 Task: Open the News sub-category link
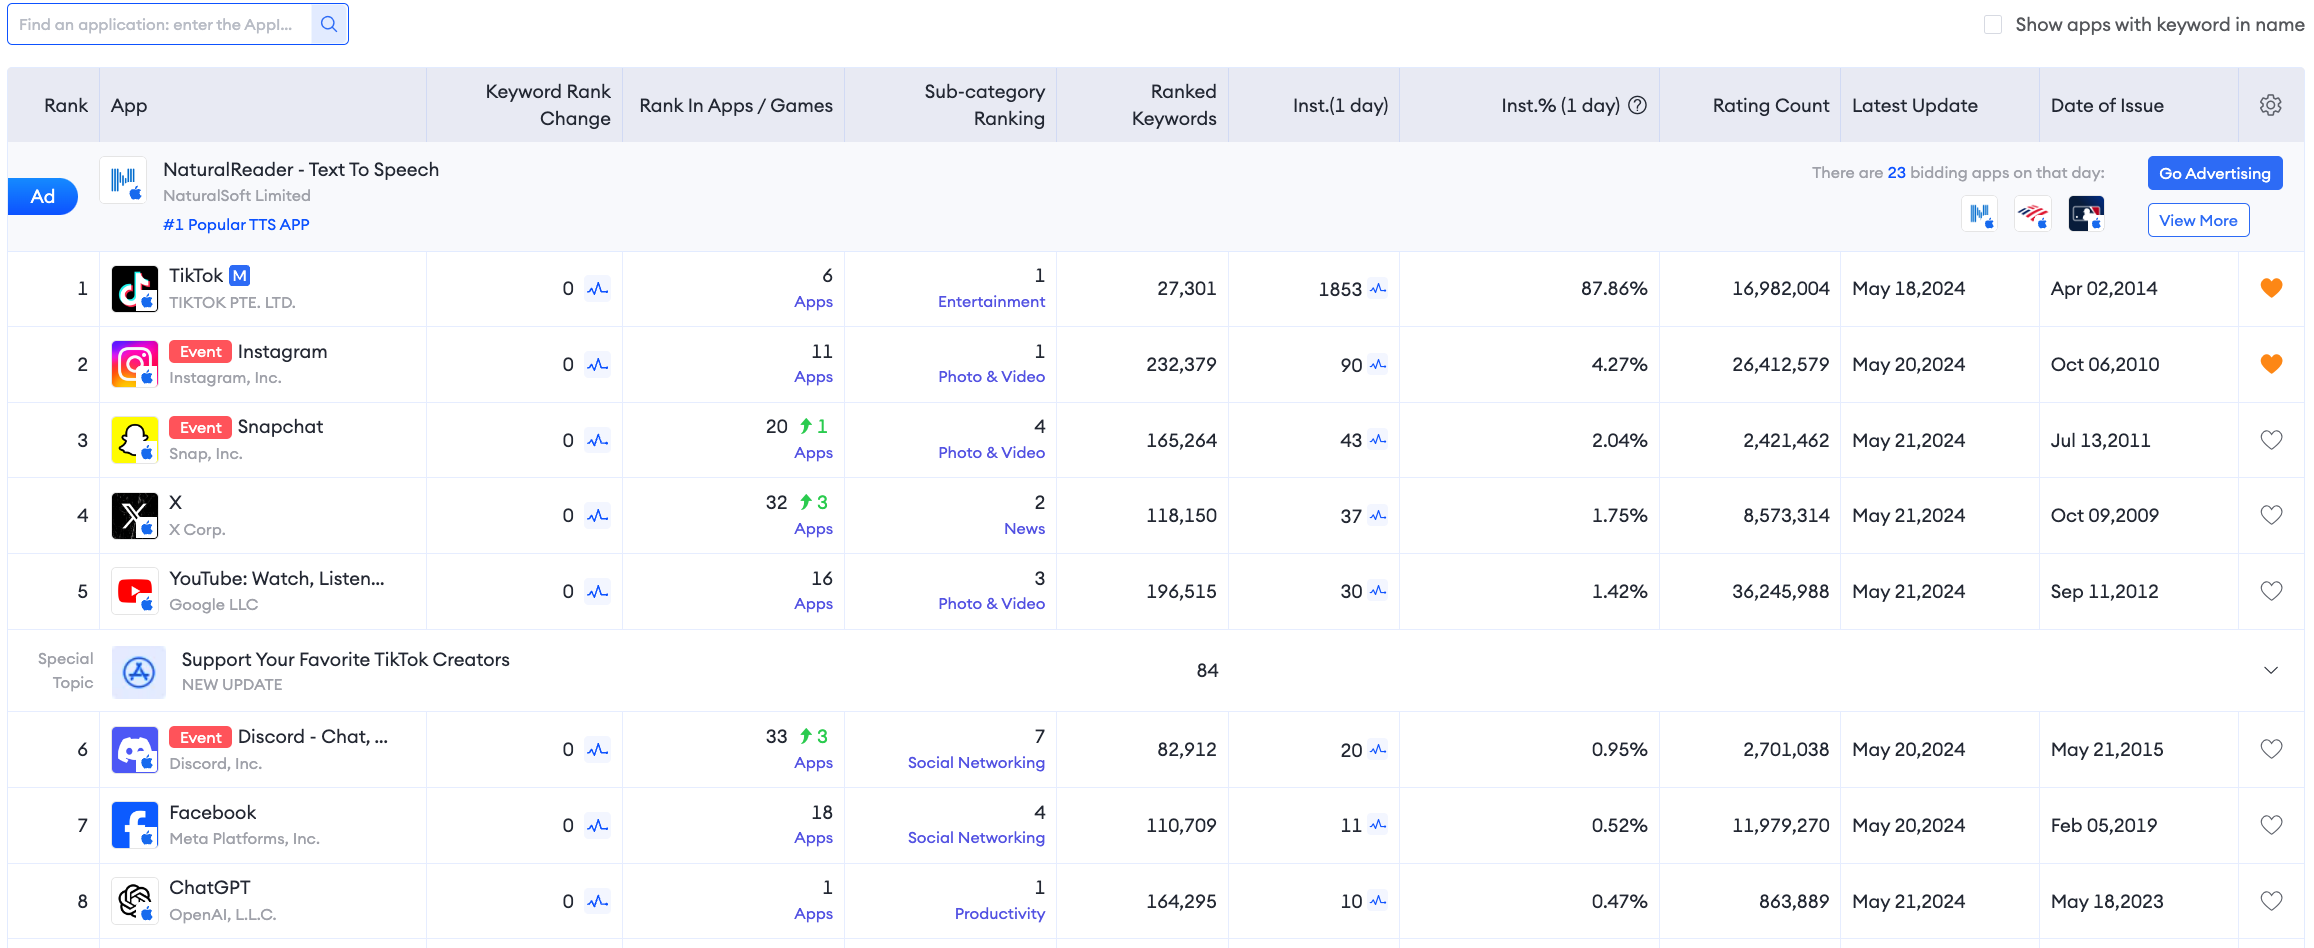point(1024,529)
